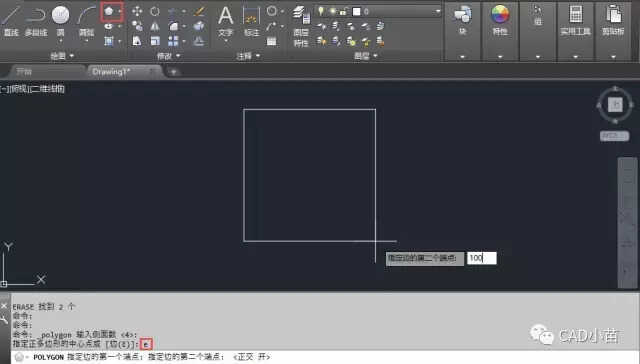Select the Circle (圆) tool

[60, 20]
